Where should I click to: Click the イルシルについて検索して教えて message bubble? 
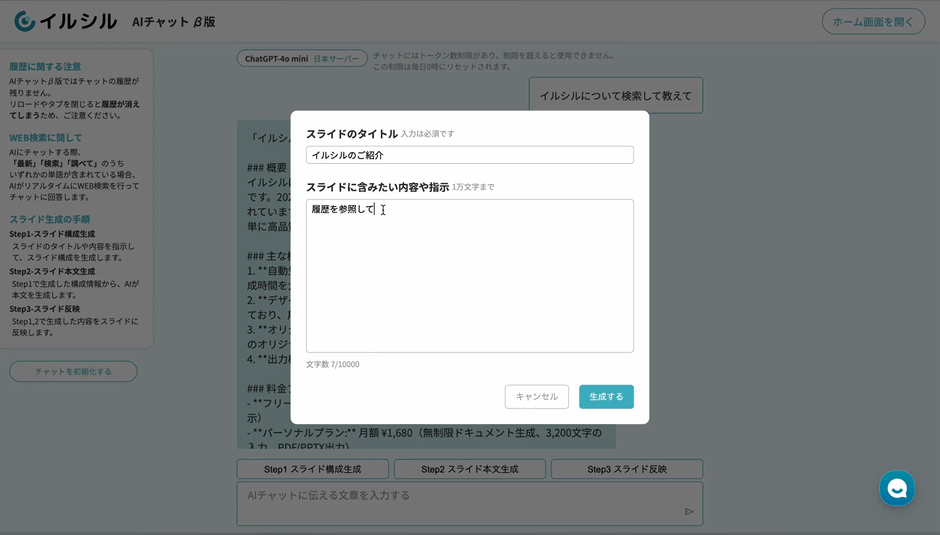click(x=615, y=96)
